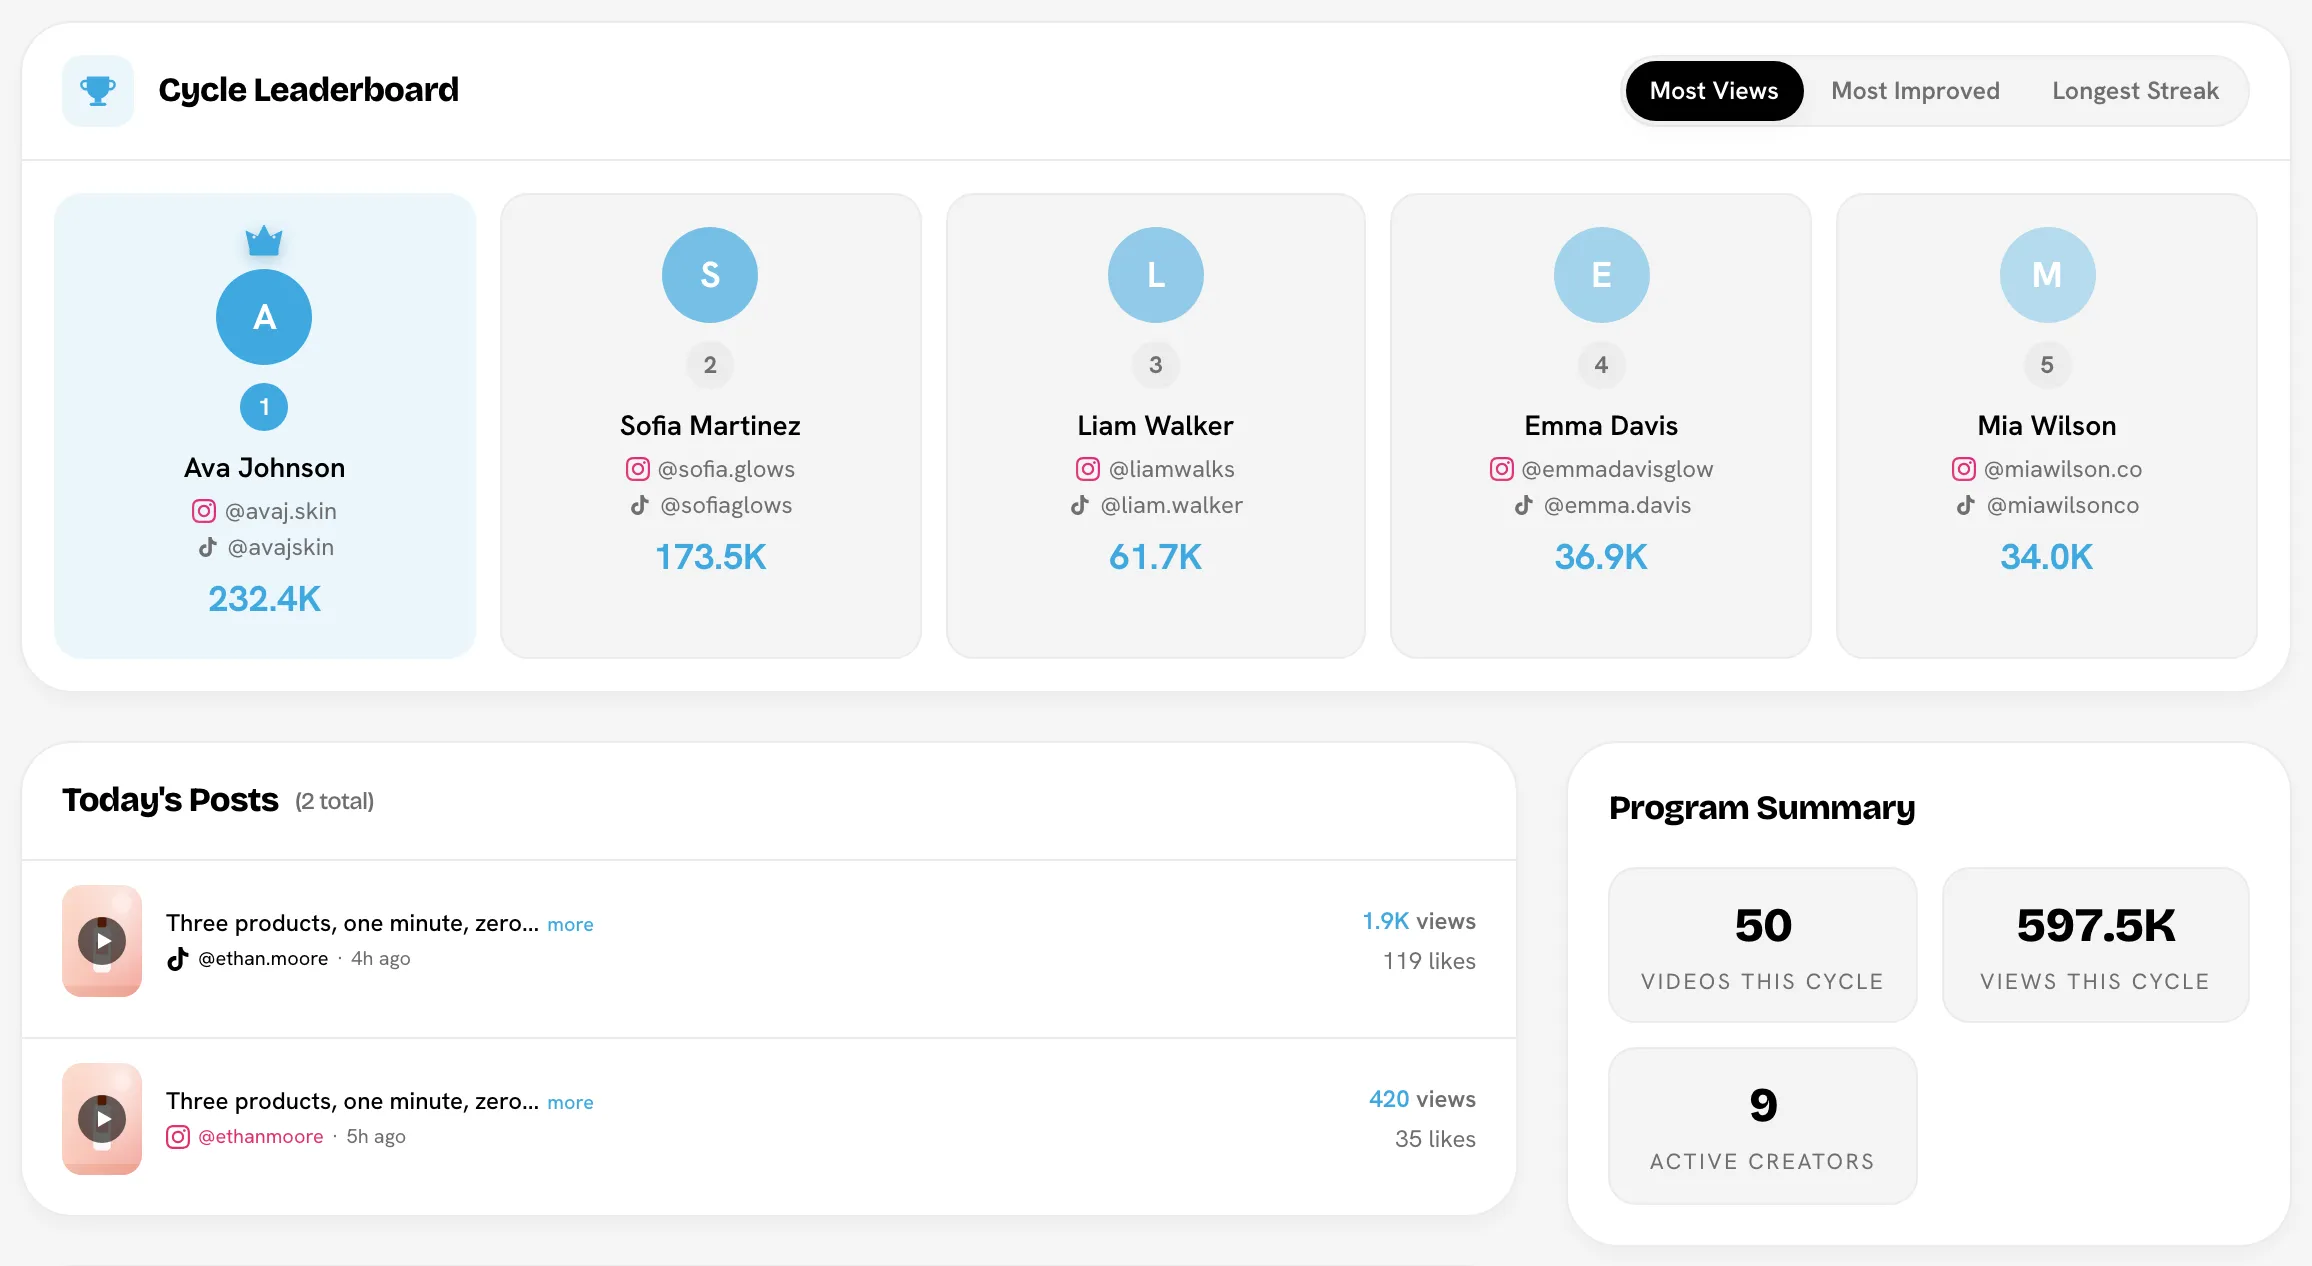Click Mia Wilson's avatar circle M
This screenshot has width=2312, height=1266.
[2047, 275]
